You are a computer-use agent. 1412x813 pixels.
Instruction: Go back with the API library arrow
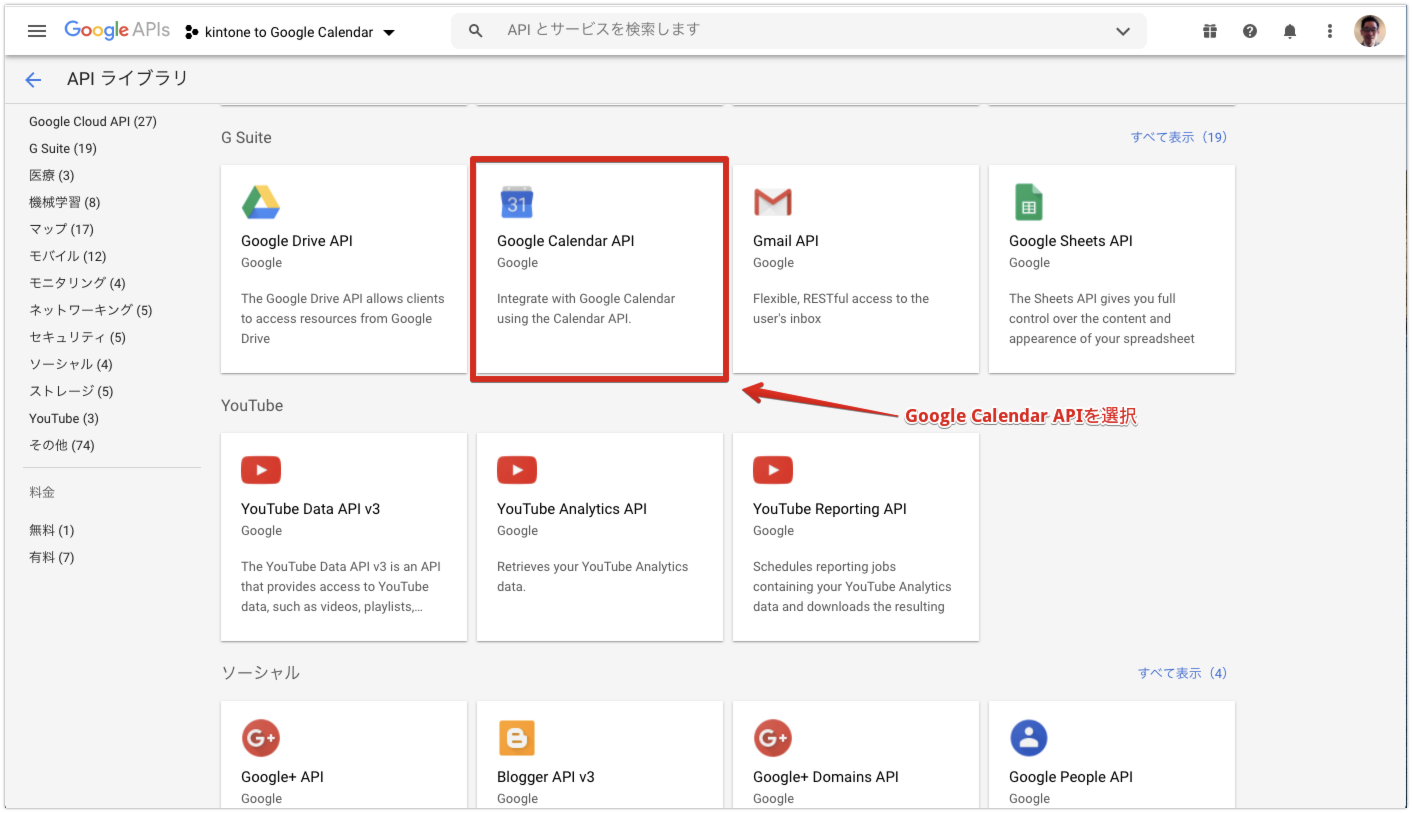(33, 80)
